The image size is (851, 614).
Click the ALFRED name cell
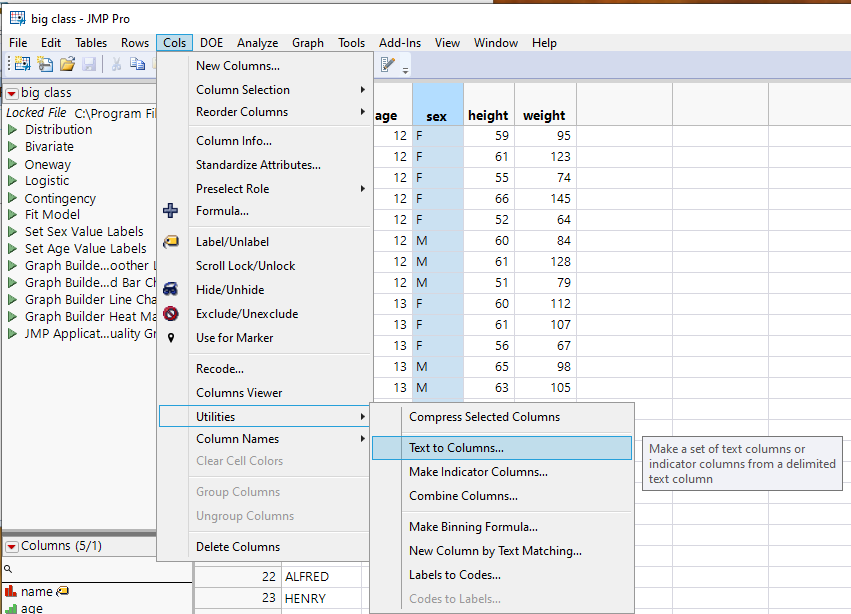[321, 577]
